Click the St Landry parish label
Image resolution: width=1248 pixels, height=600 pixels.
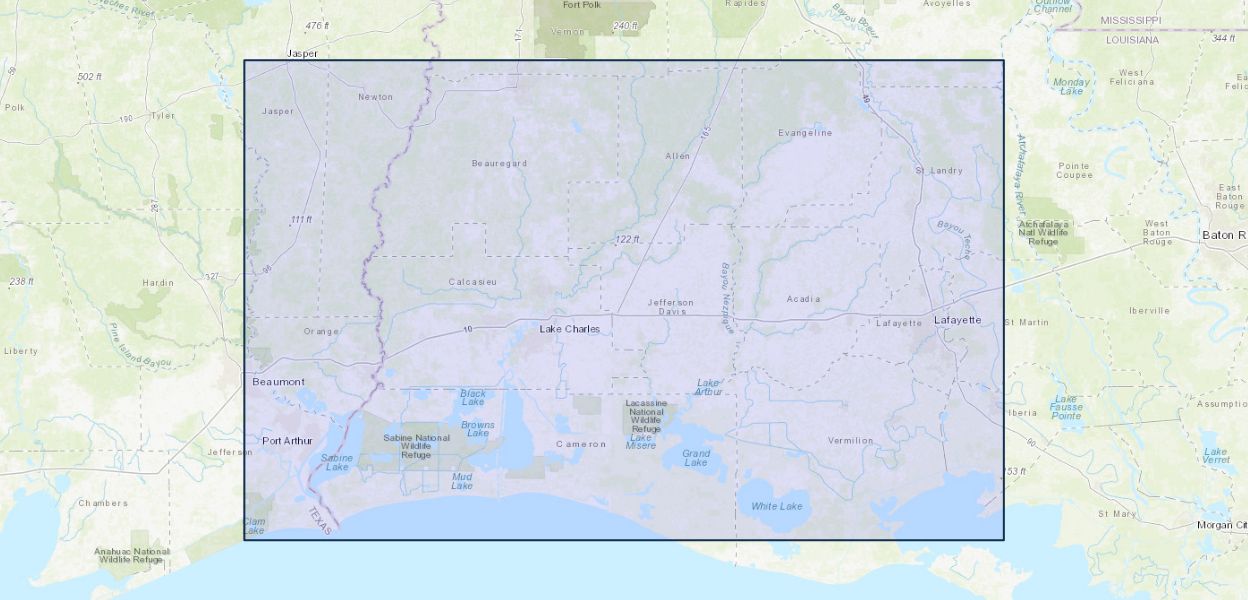(x=939, y=171)
